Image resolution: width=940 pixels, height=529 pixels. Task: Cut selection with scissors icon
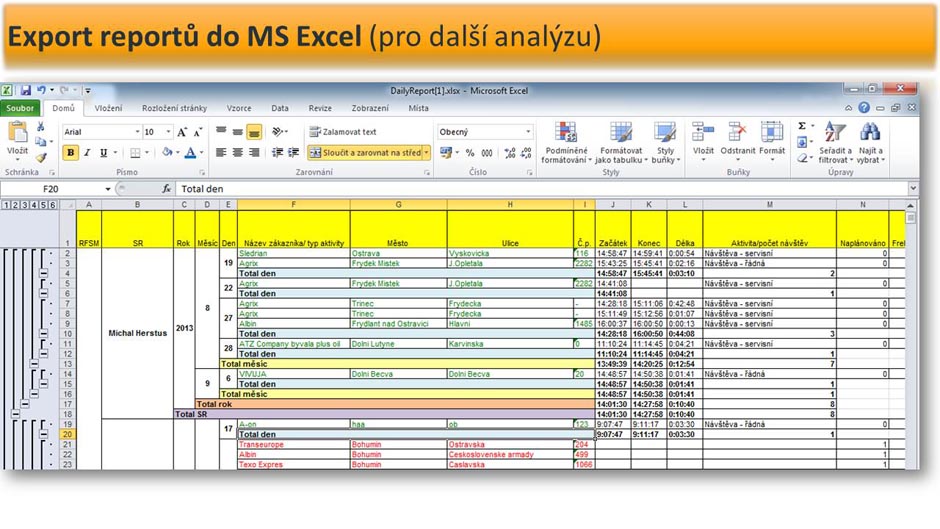pyautogui.click(x=41, y=127)
